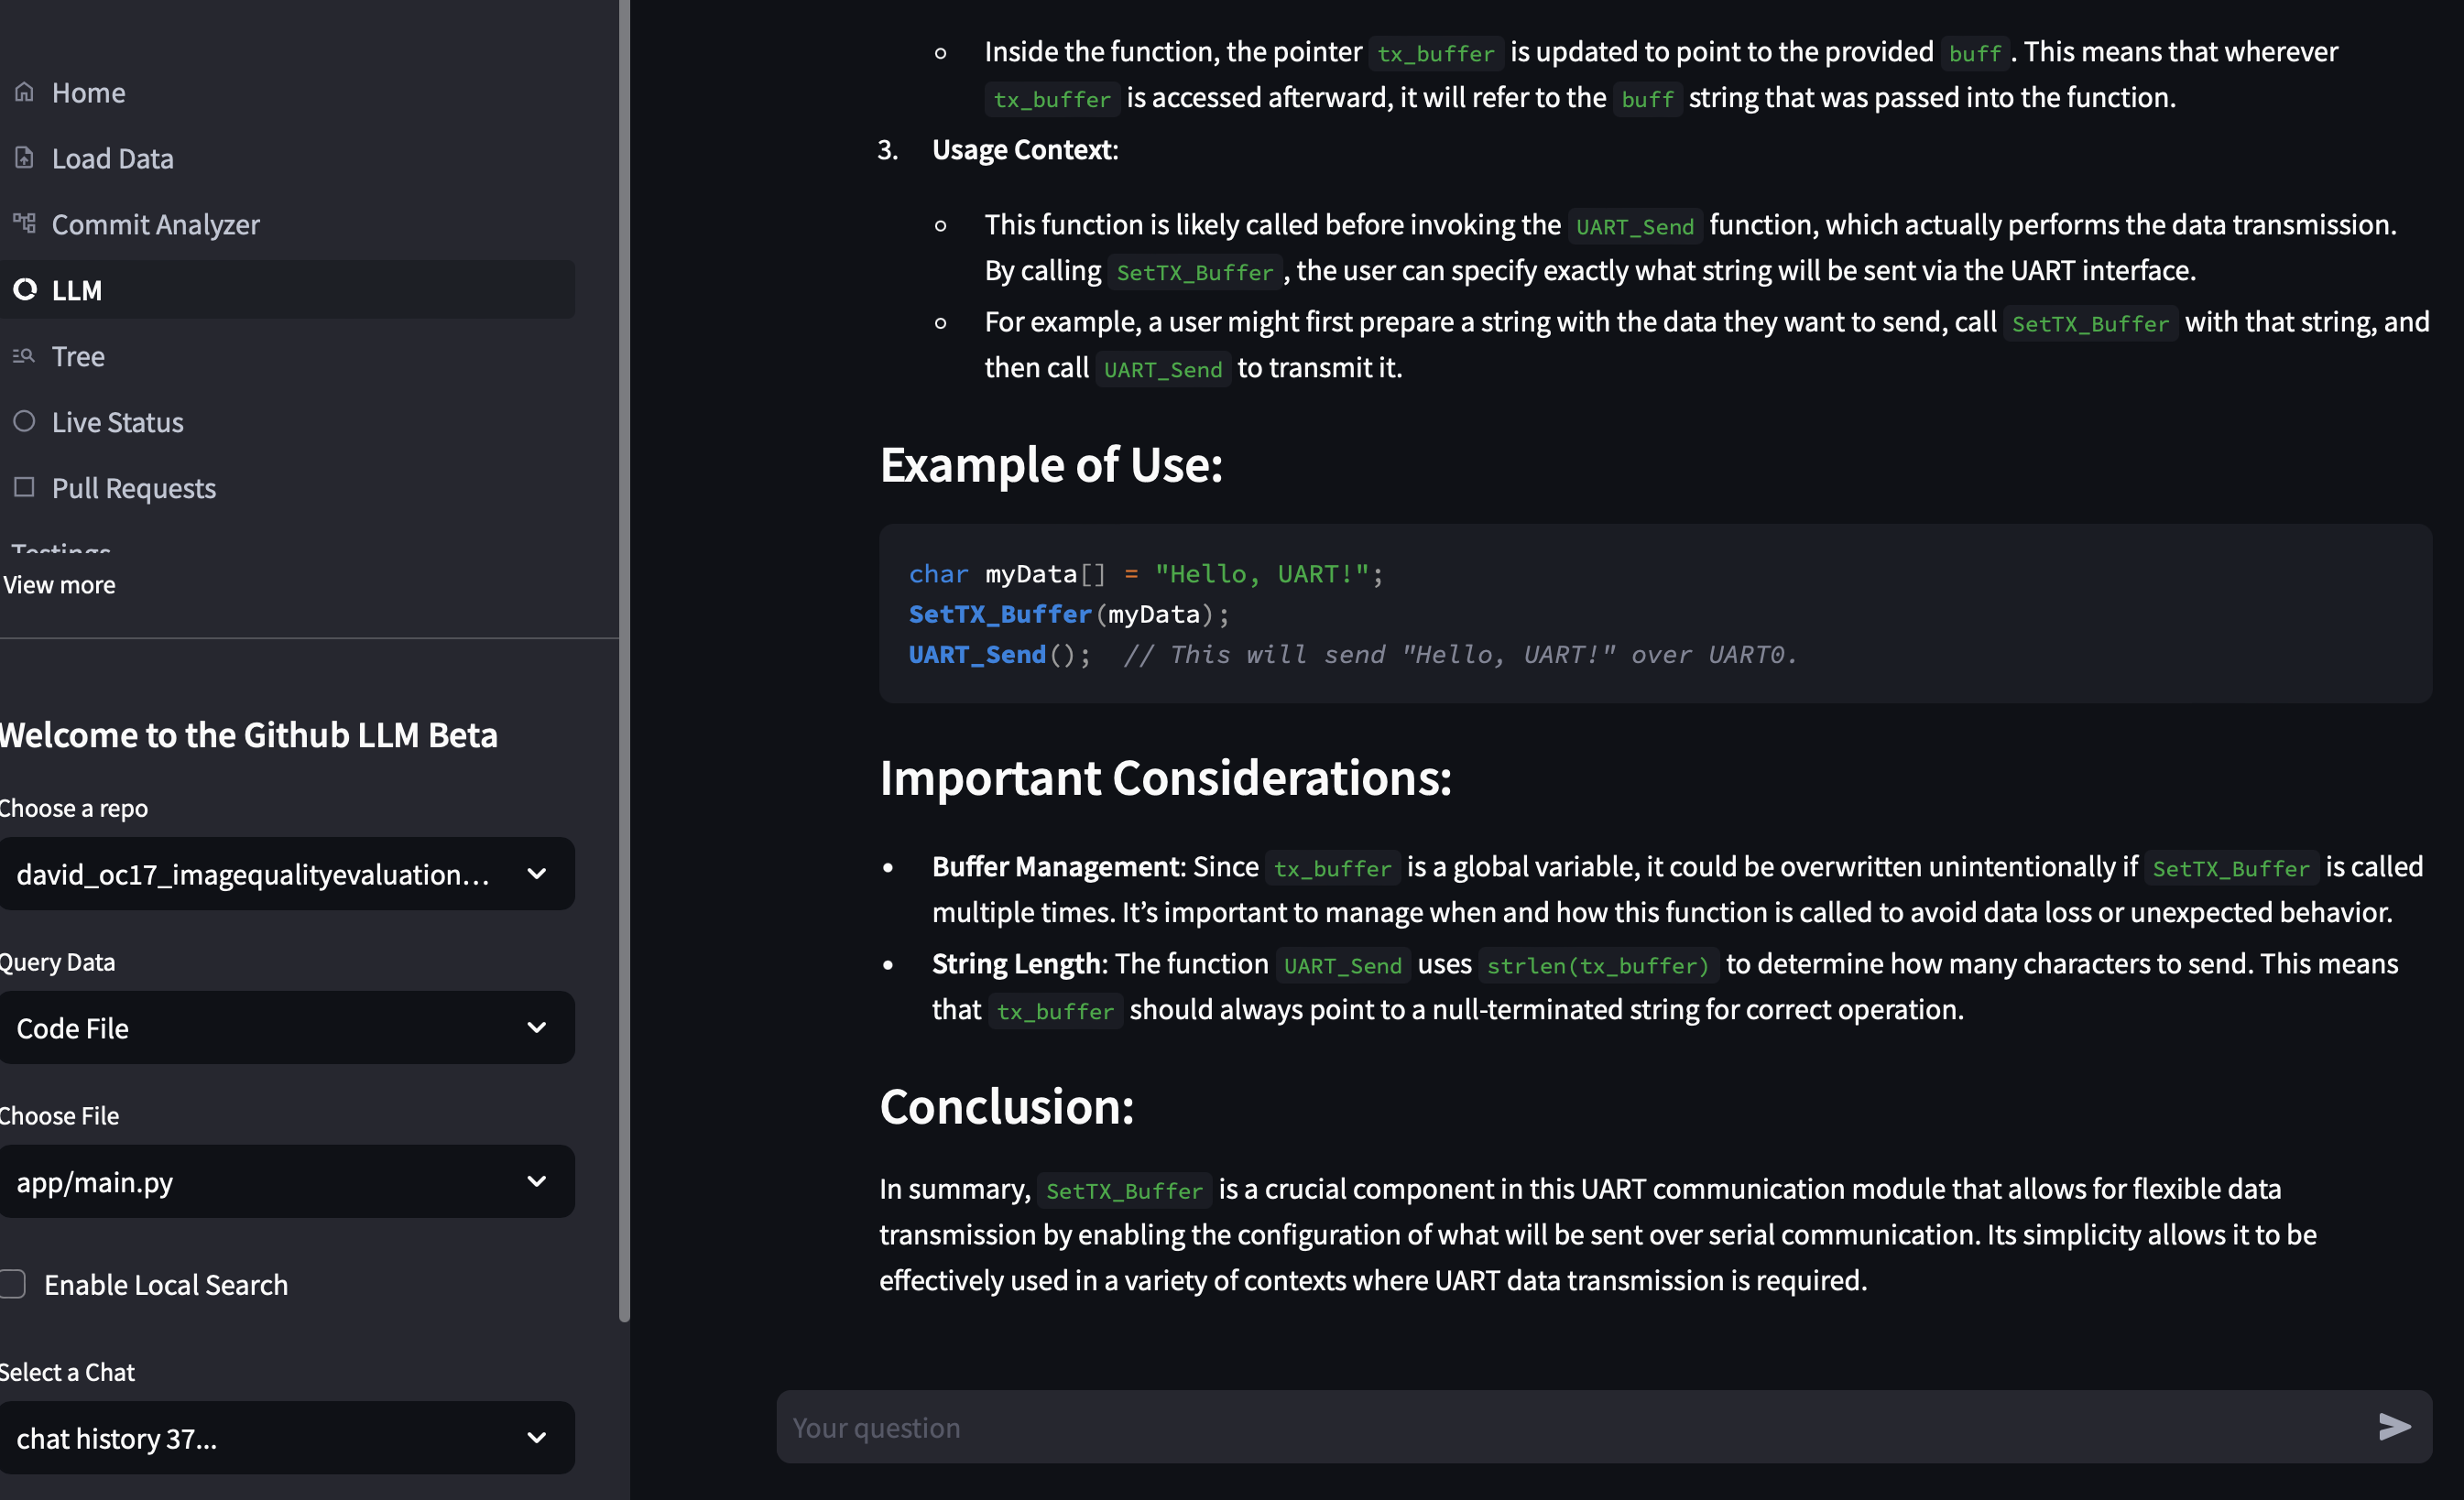Open the Load Data page
This screenshot has width=2464, height=1500.
[x=112, y=158]
